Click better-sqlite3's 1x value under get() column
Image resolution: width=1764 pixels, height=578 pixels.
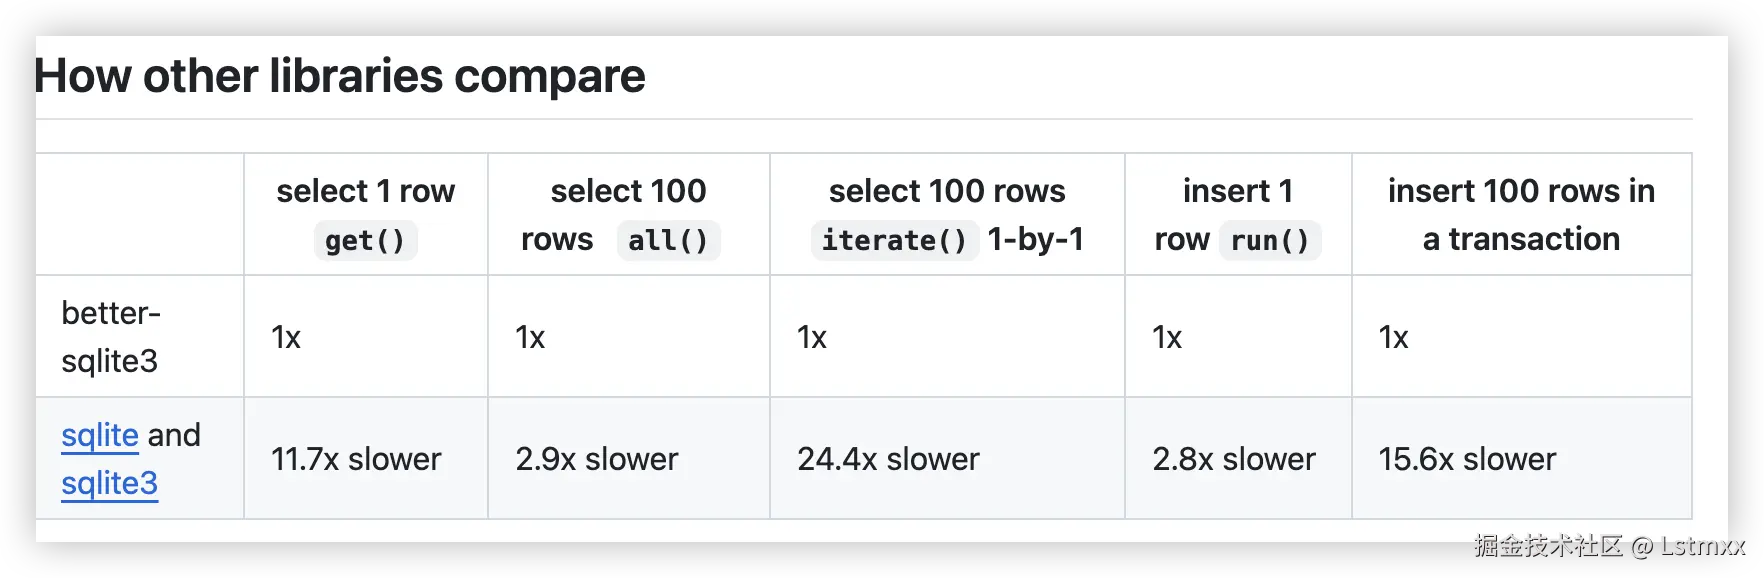click(x=286, y=338)
